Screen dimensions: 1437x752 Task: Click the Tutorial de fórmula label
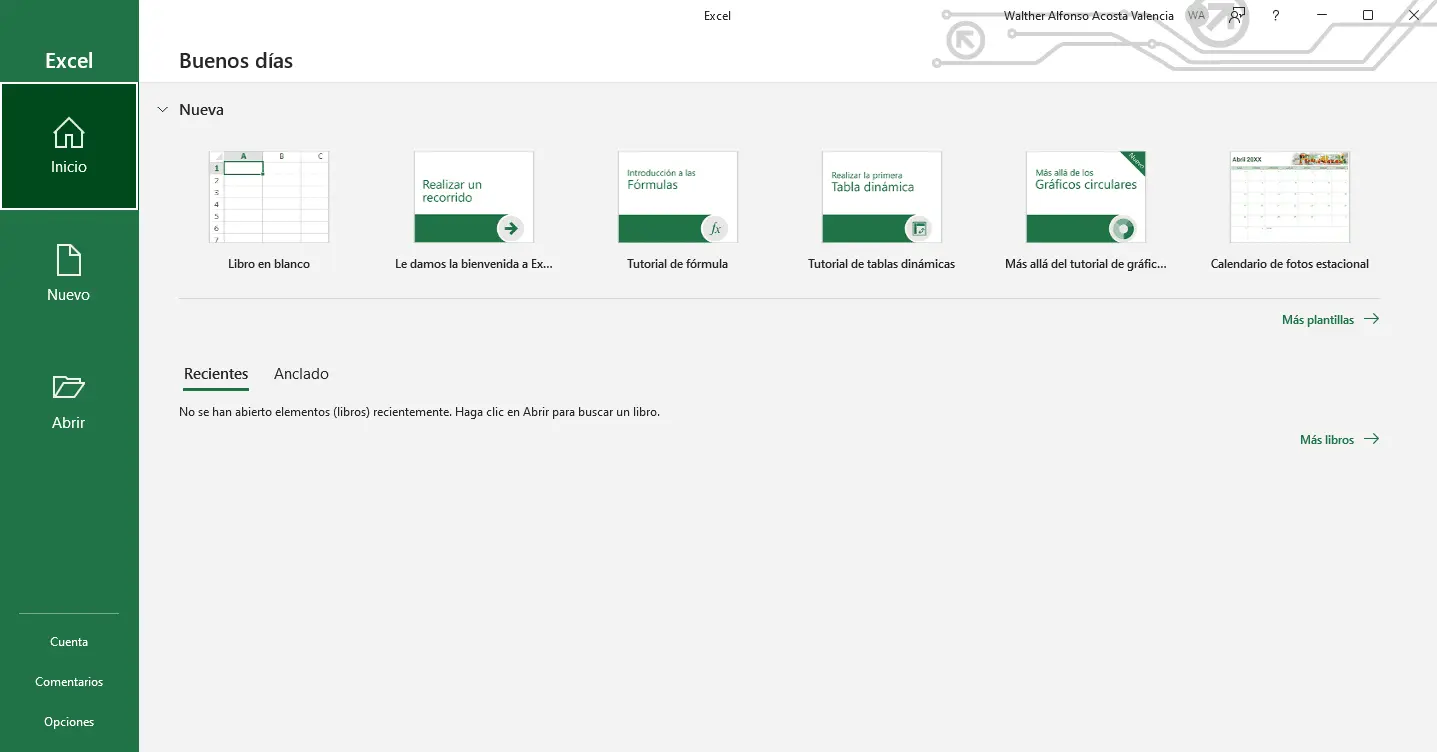[678, 264]
